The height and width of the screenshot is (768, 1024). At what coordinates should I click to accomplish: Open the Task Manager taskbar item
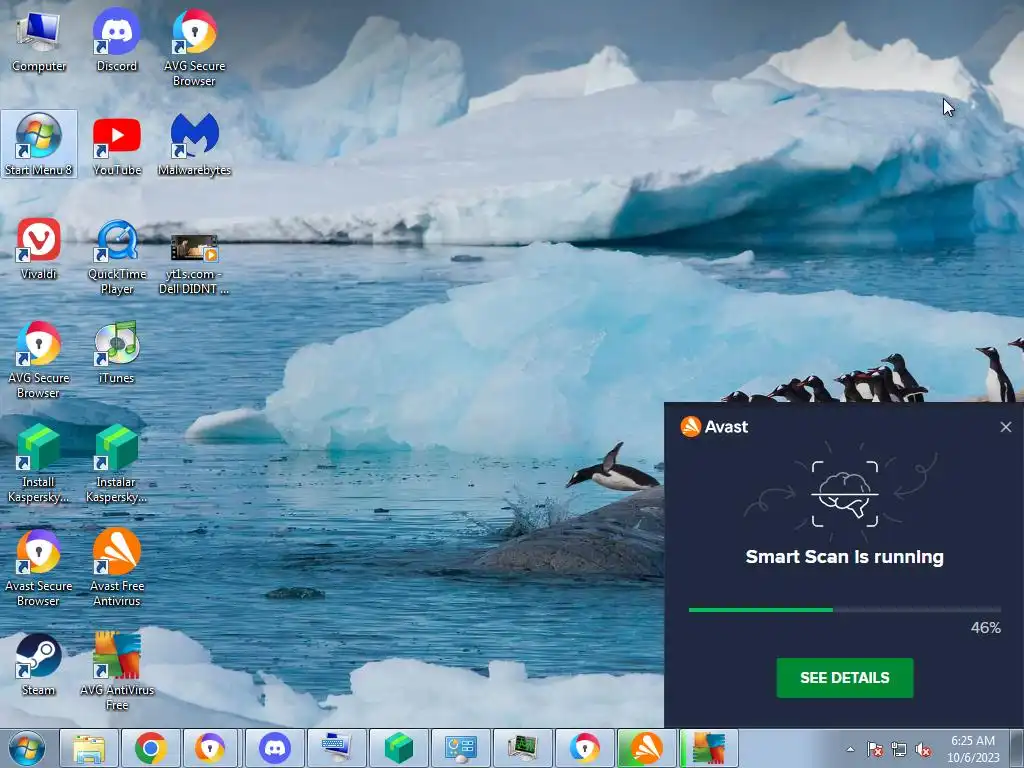pyautogui.click(x=522, y=748)
